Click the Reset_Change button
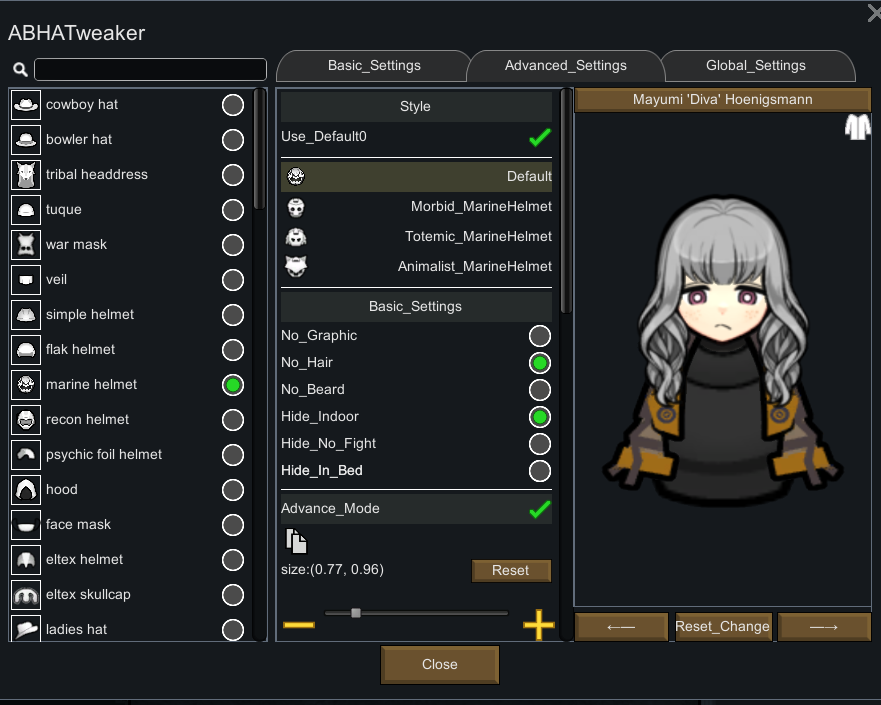The width and height of the screenshot is (881, 705). tap(723, 626)
